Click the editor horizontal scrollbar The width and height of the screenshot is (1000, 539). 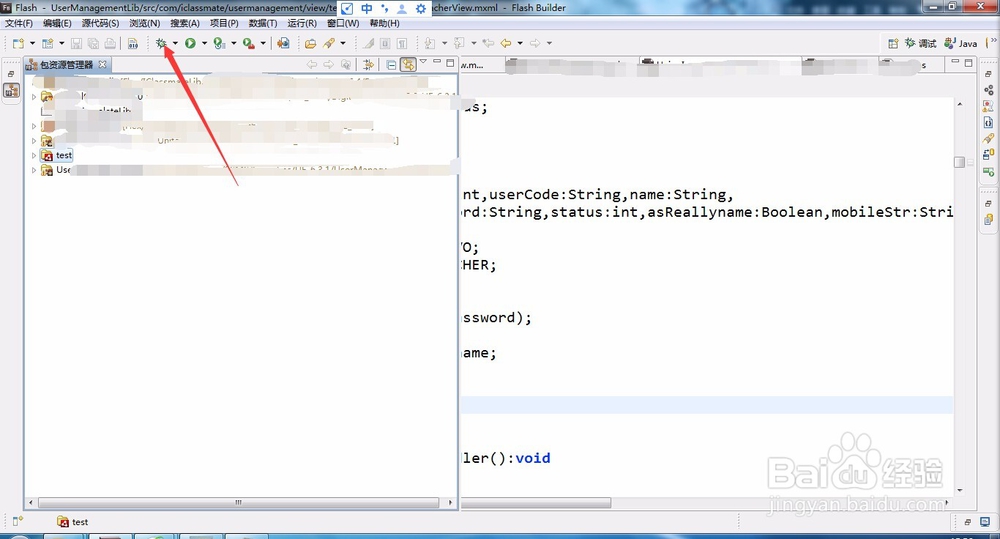[x=536, y=503]
